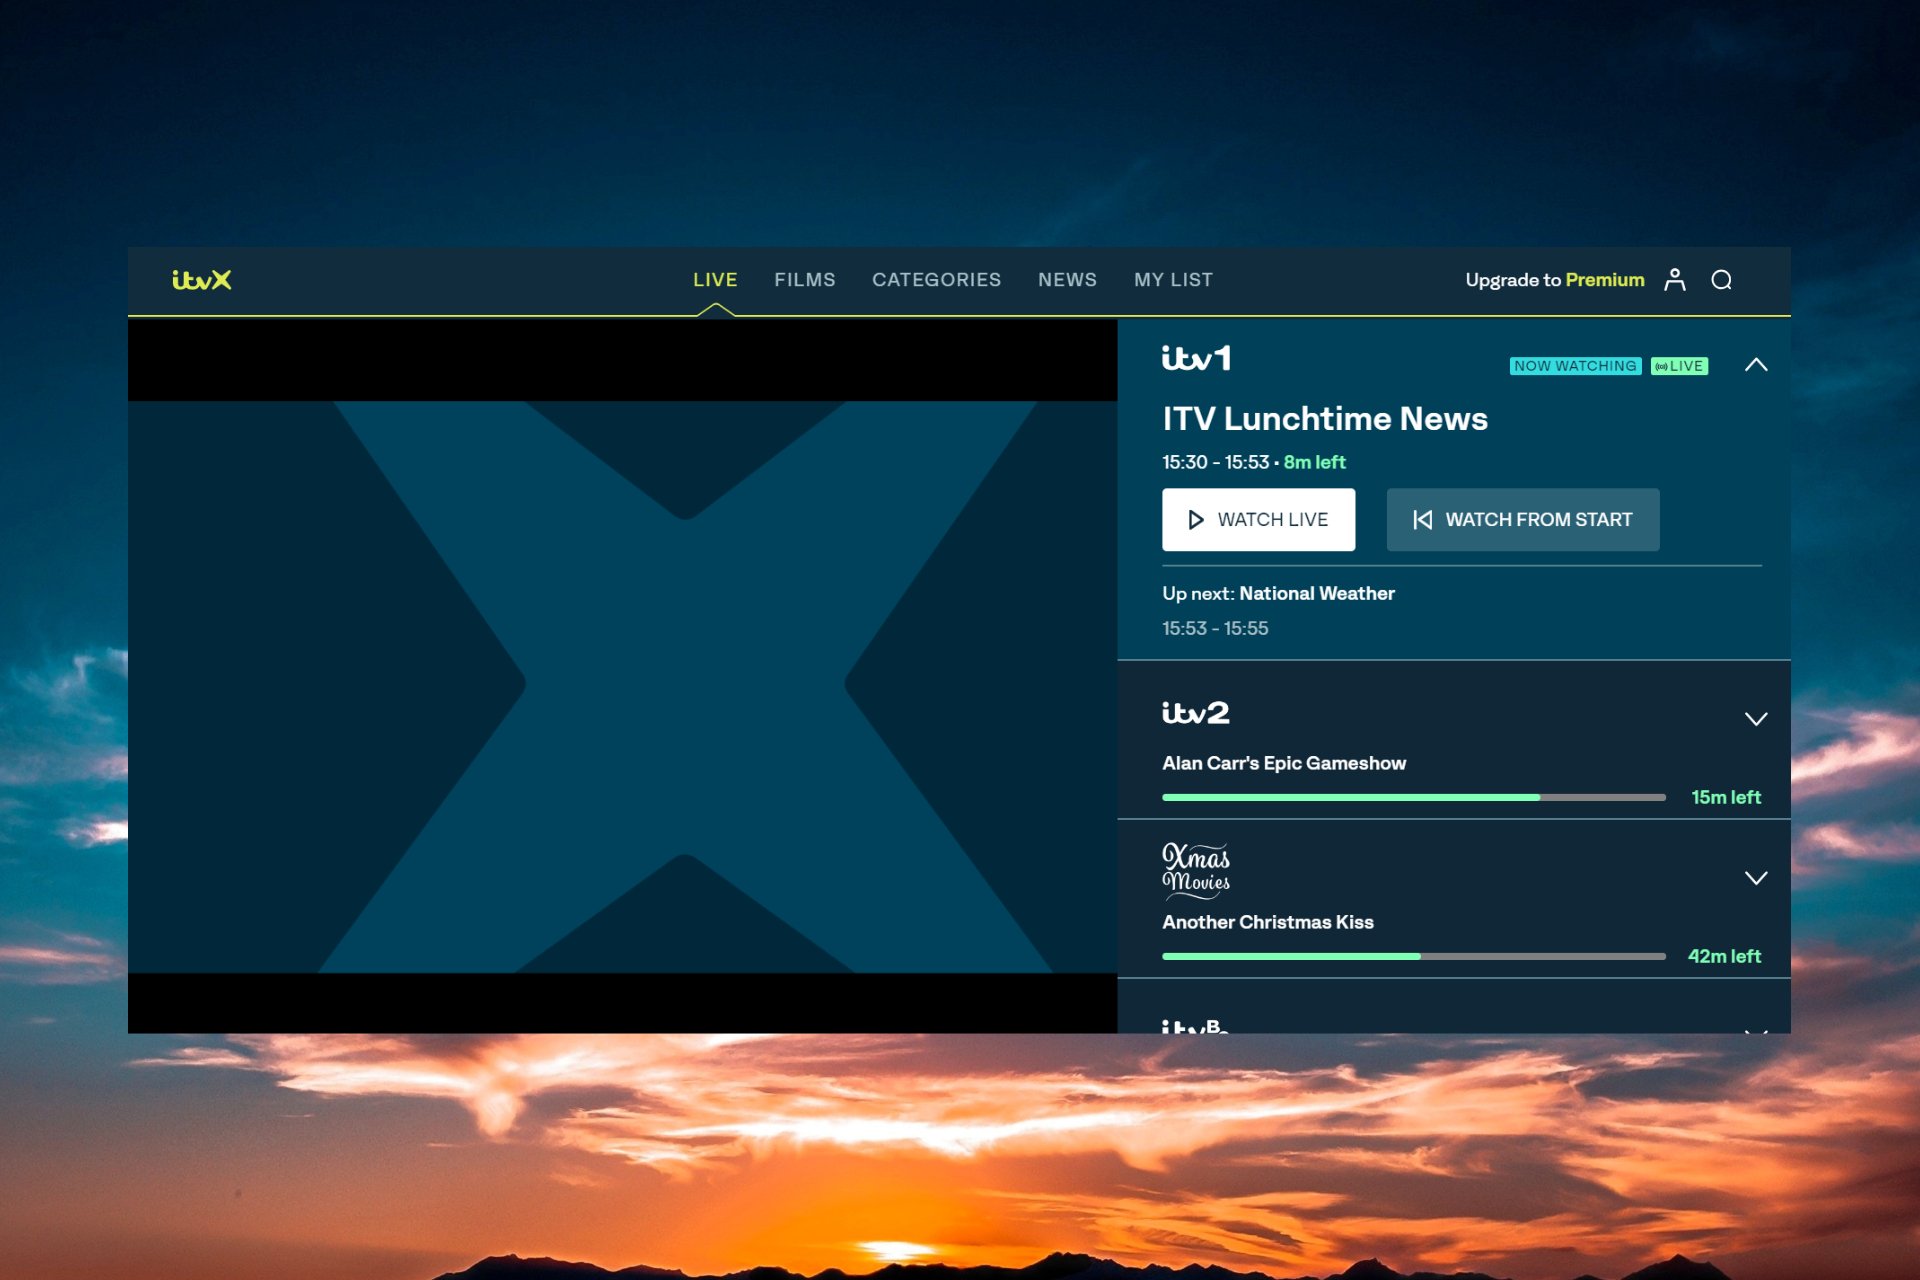1920x1280 pixels.
Task: Select Alan Carr's Epic Gameshow
Action: 1284,763
